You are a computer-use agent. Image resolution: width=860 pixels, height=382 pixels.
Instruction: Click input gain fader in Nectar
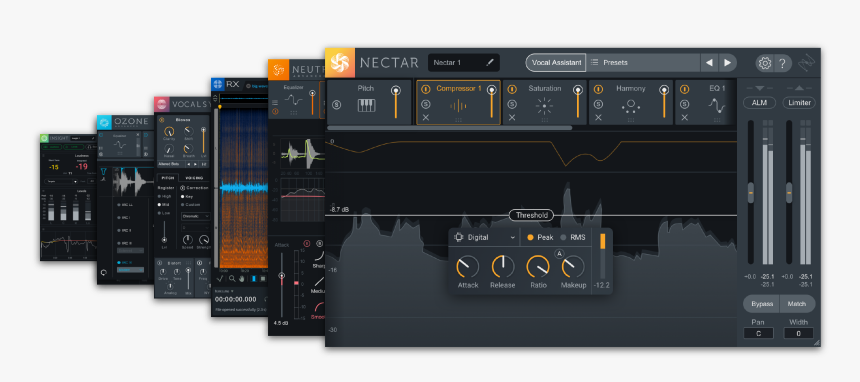pos(751,192)
